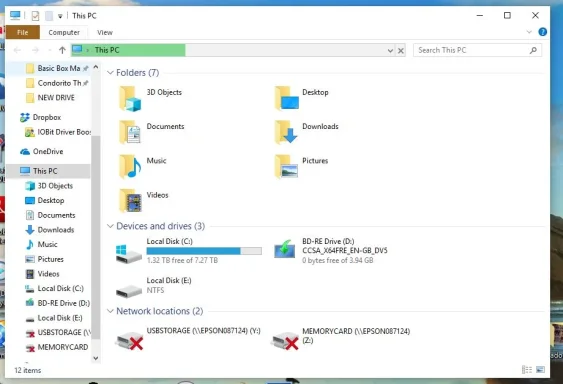
Task: Select Pictures in the sidebar tree
Action: click(44, 259)
